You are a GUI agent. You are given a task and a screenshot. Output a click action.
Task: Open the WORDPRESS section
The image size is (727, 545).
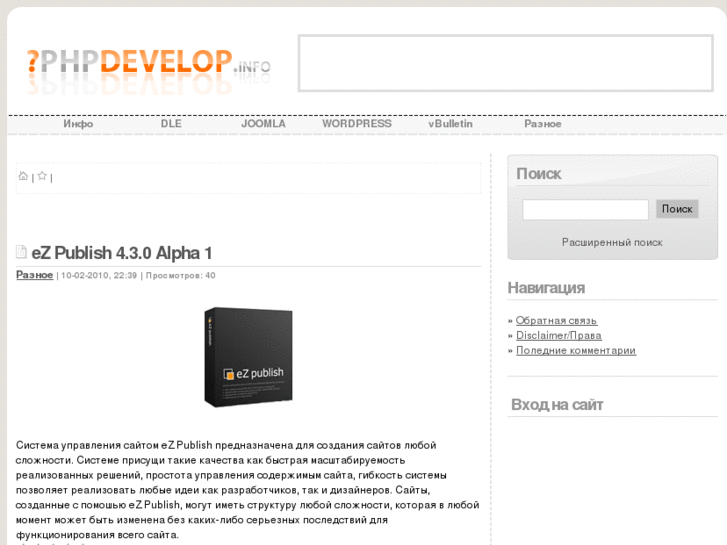tap(357, 124)
